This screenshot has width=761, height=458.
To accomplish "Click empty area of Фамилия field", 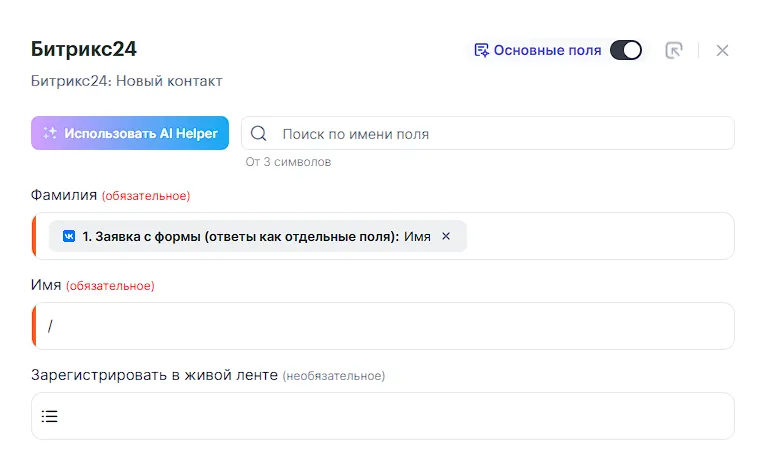I will click(600, 236).
